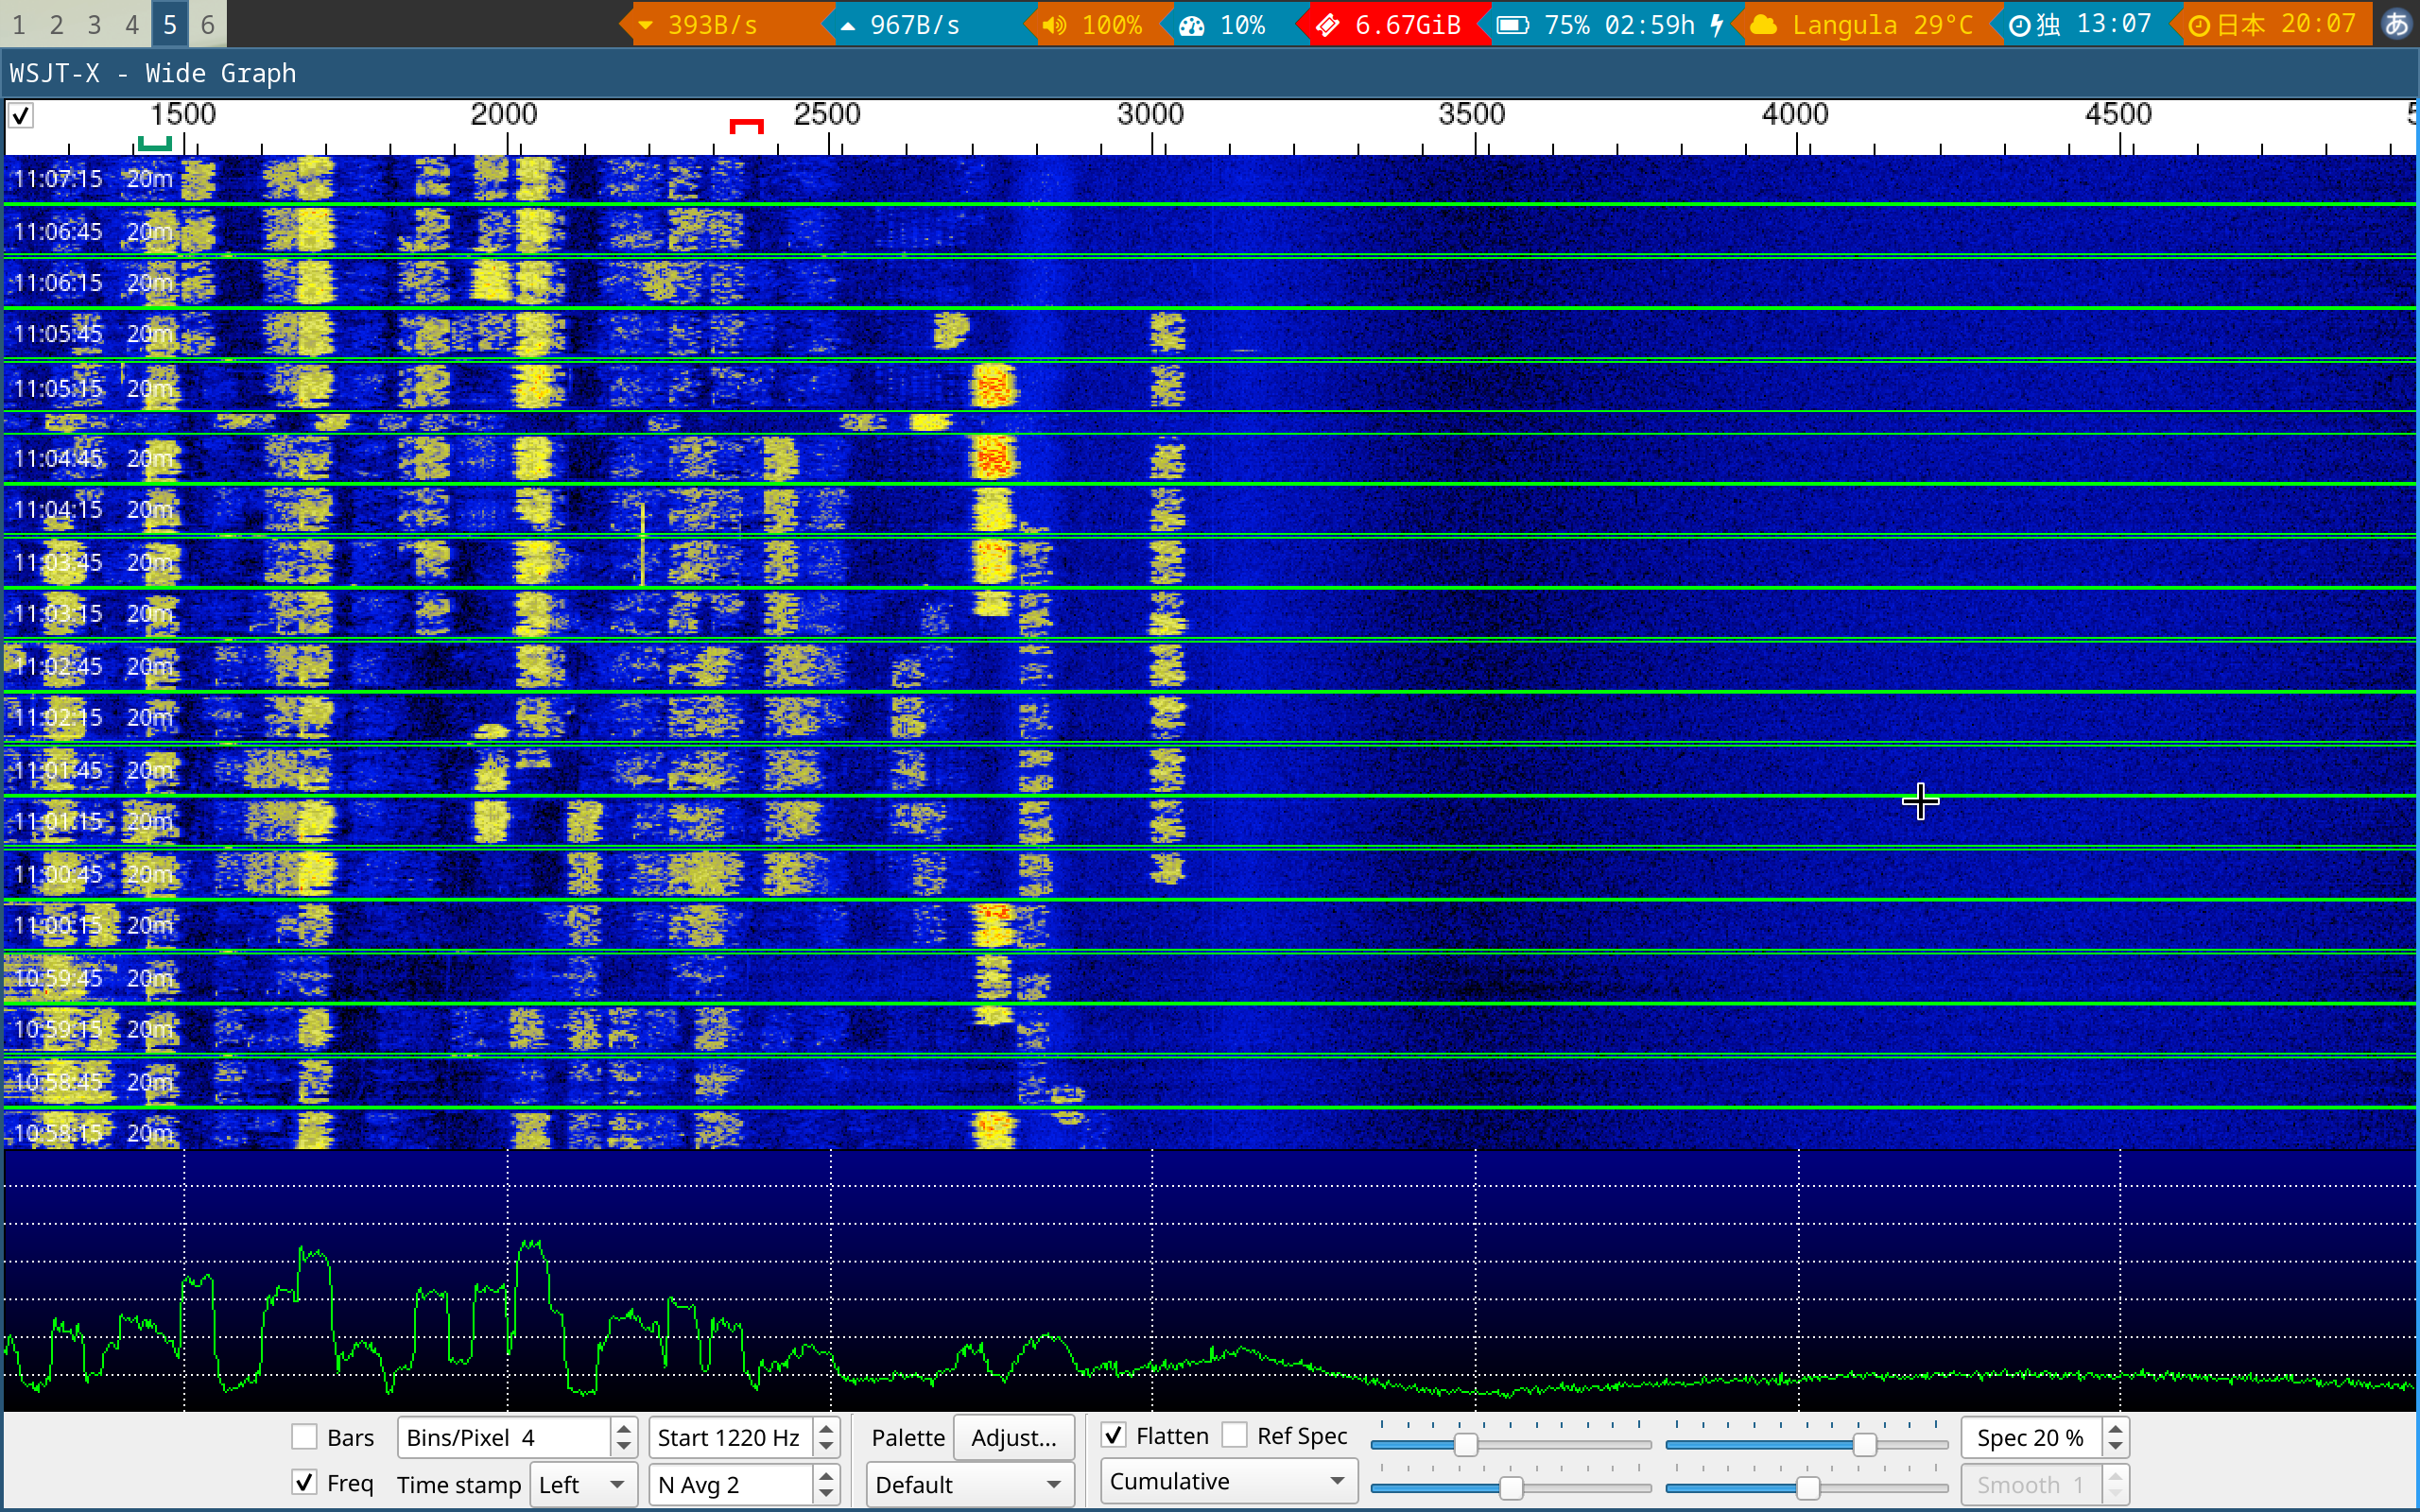The image size is (2420, 1512).
Task: Switch to workspace 6
Action: (207, 24)
